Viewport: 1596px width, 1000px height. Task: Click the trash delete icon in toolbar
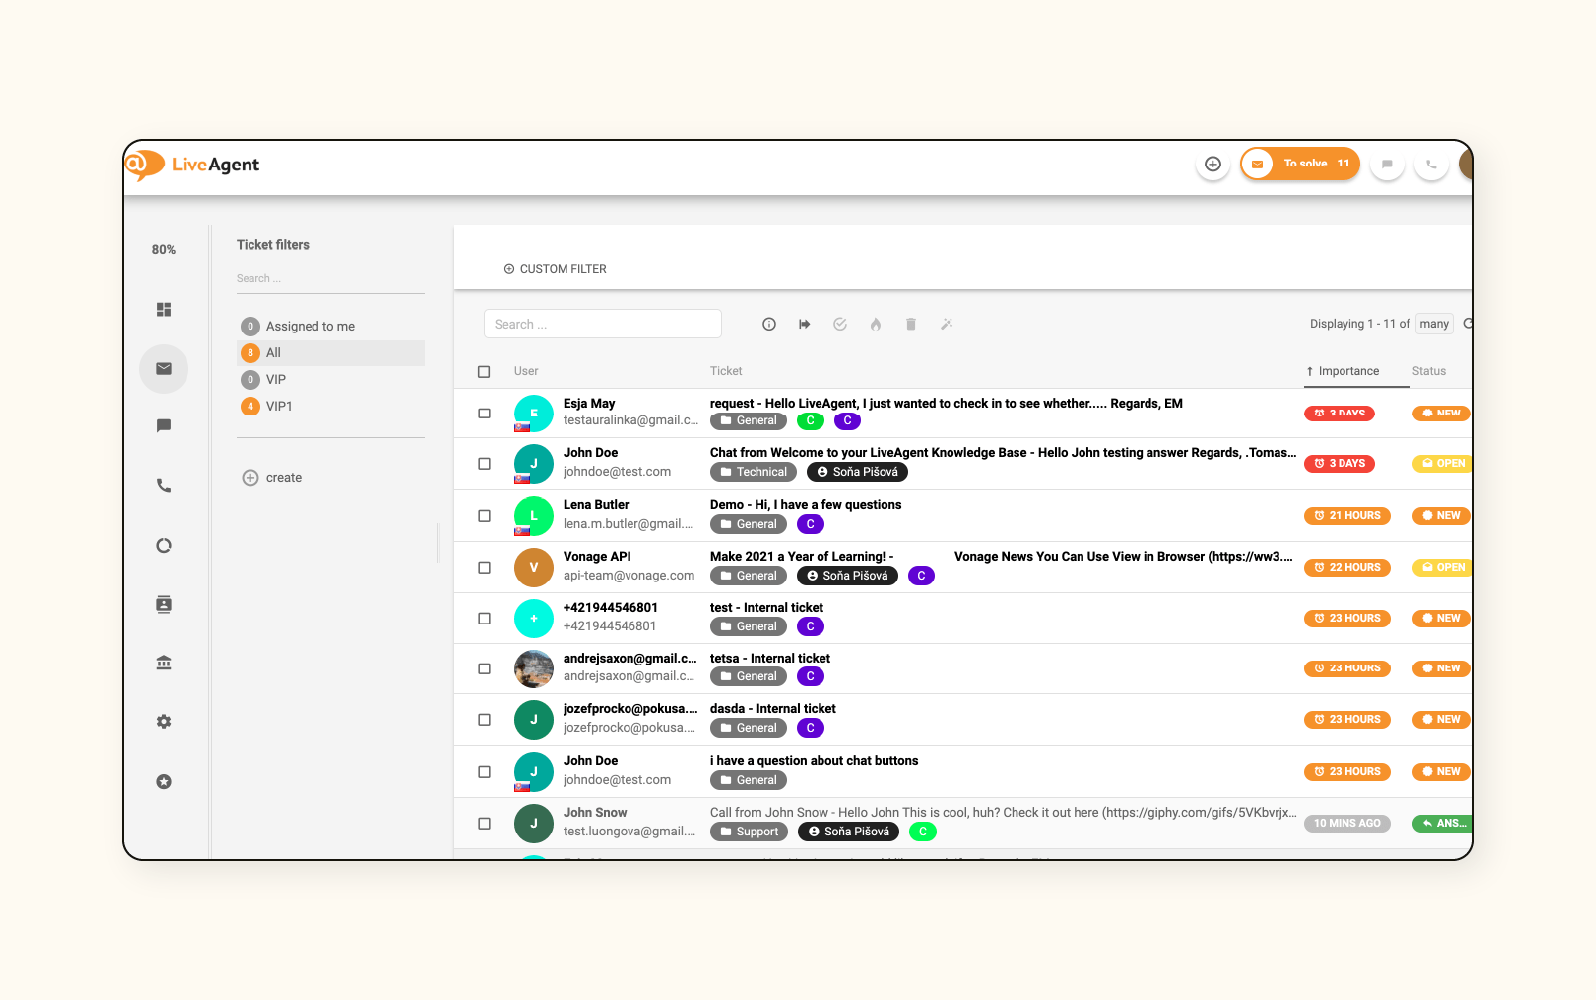pyautogui.click(x=911, y=324)
